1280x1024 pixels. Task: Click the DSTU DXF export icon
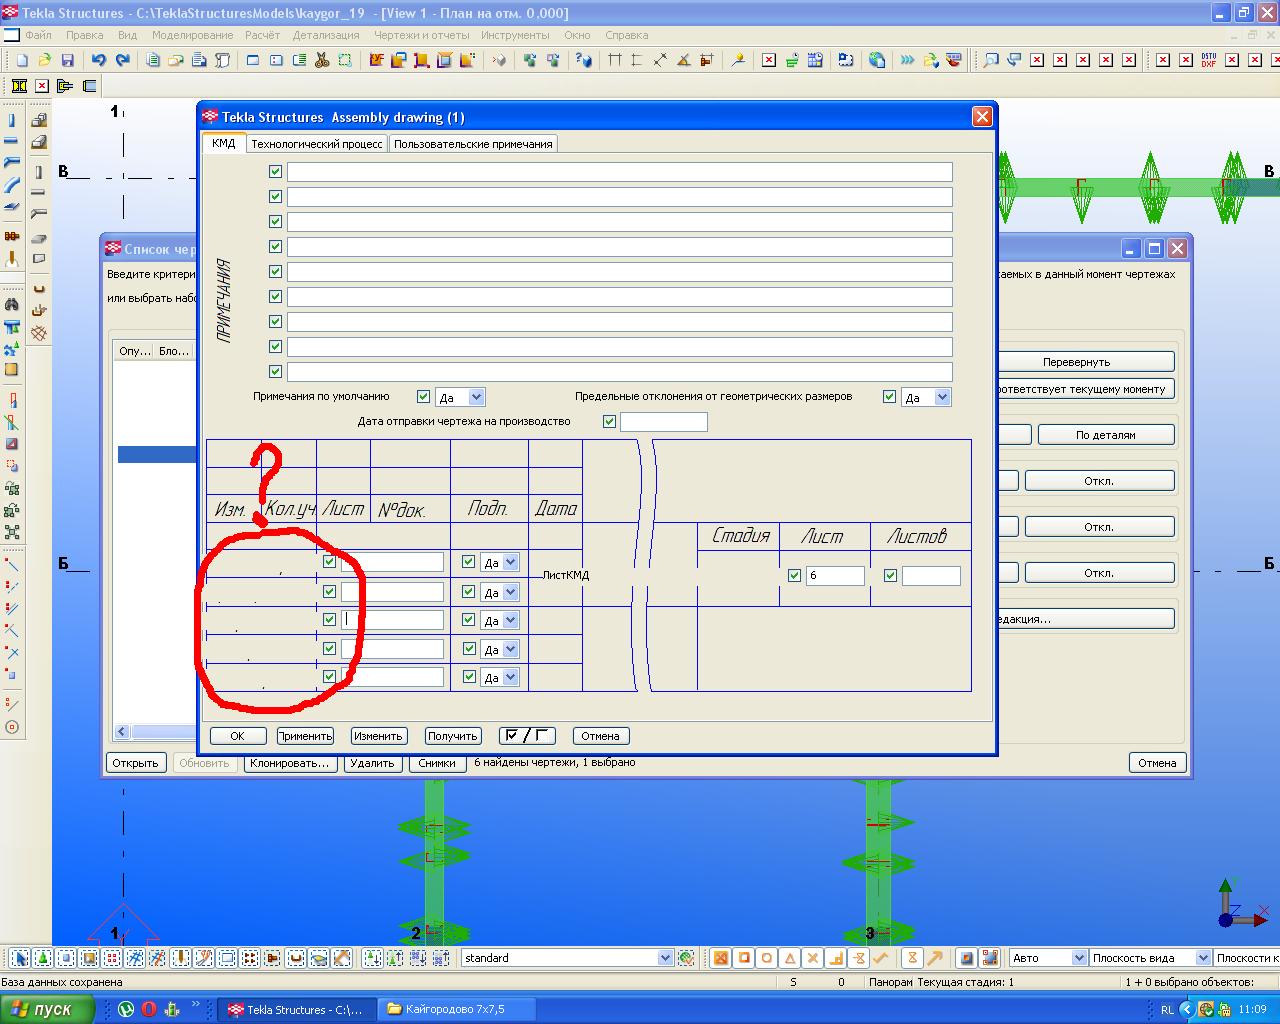pyautogui.click(x=1208, y=60)
